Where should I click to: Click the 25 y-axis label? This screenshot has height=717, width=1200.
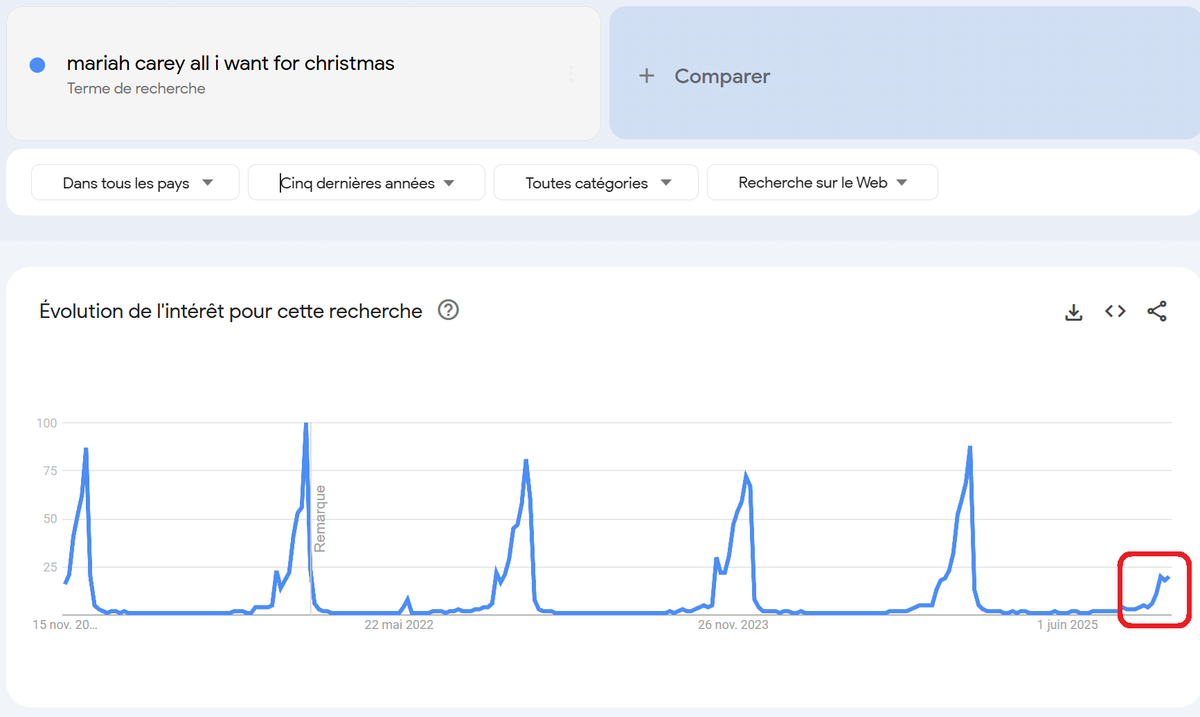point(48,567)
